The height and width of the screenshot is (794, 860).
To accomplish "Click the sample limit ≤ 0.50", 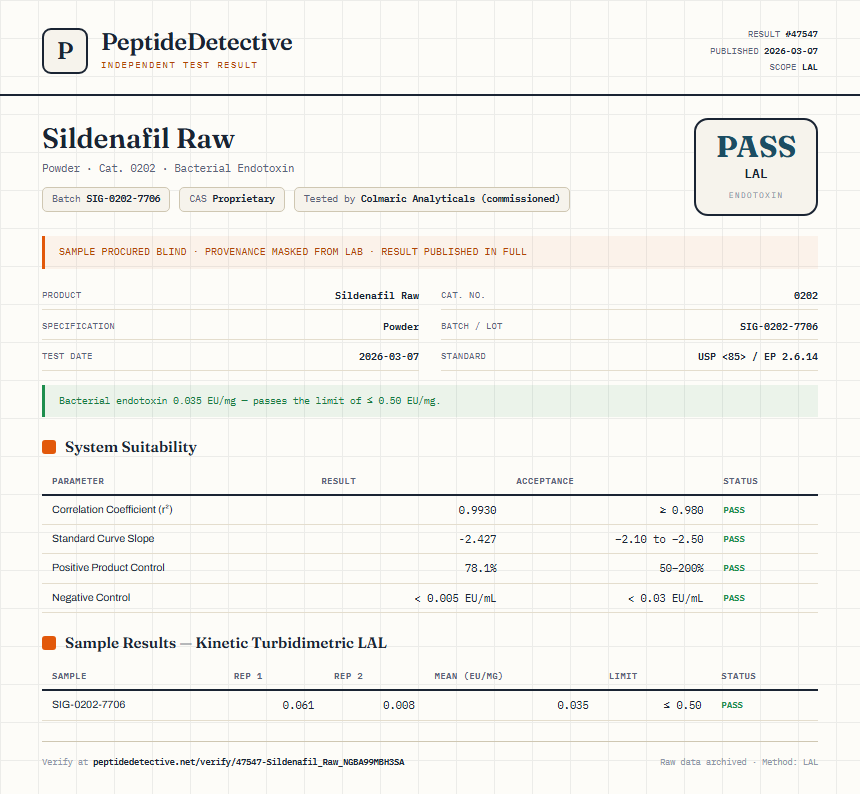I will point(682,705).
